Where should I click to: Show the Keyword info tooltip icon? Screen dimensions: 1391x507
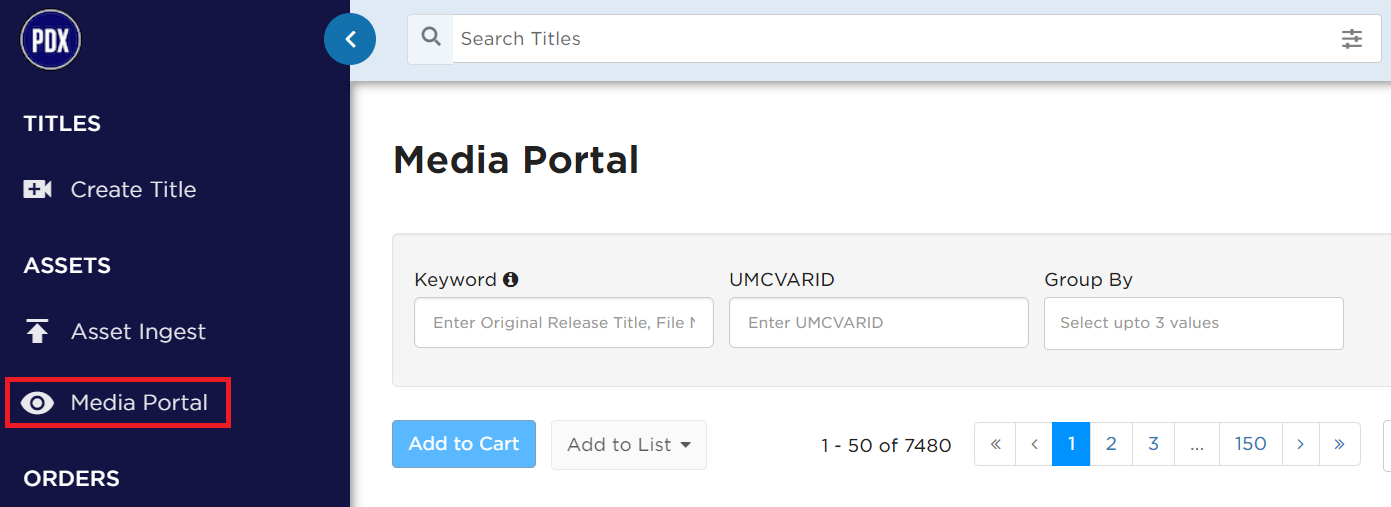tap(511, 280)
